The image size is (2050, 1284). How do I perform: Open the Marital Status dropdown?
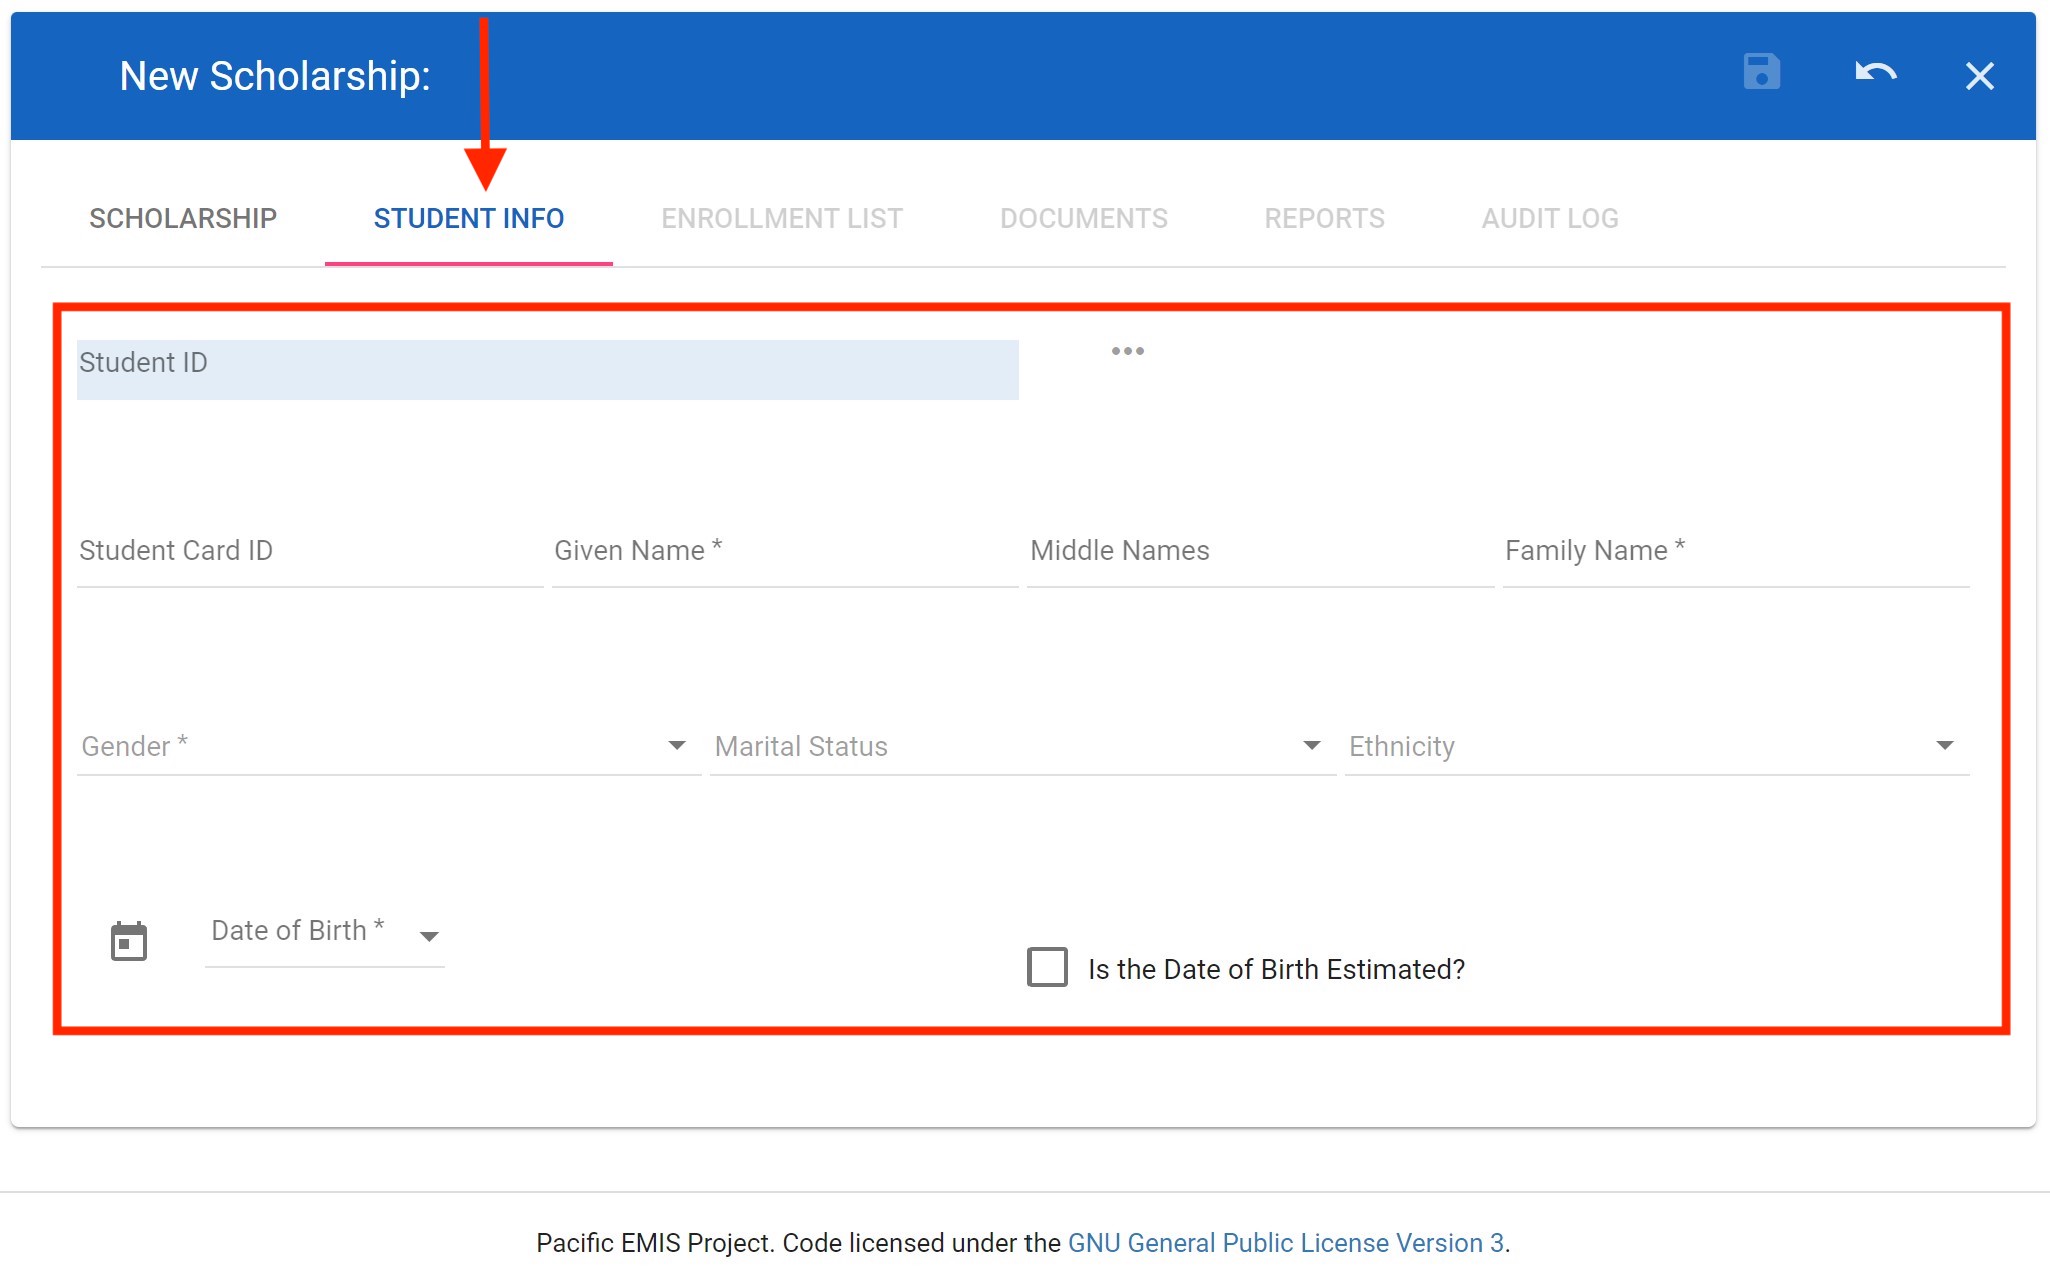tap(1311, 746)
